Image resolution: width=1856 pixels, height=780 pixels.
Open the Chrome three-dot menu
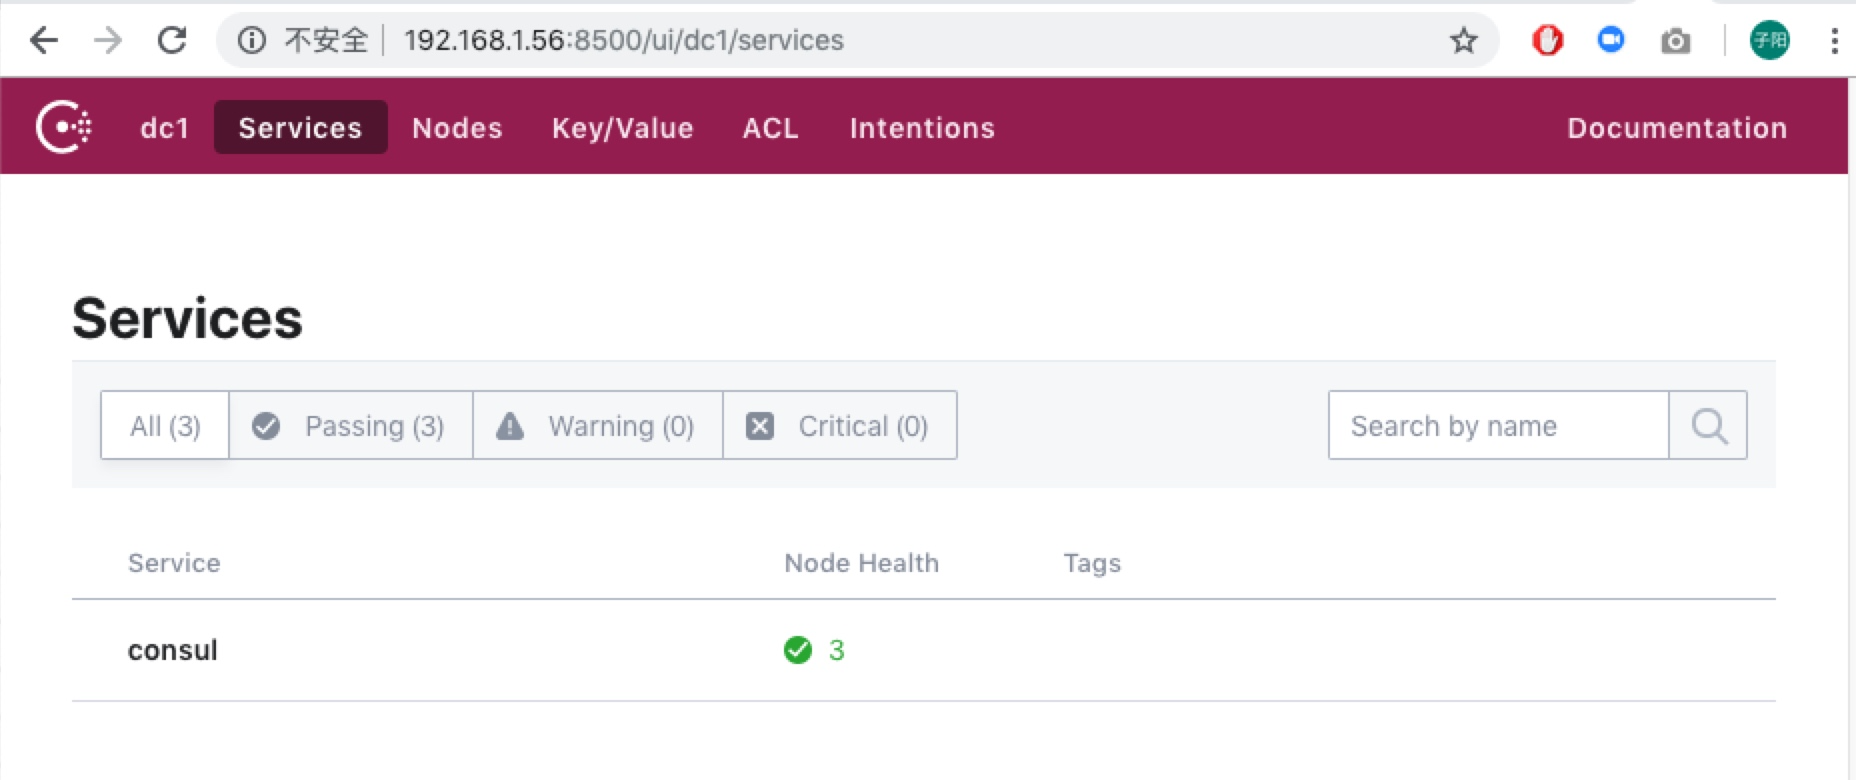[1833, 40]
